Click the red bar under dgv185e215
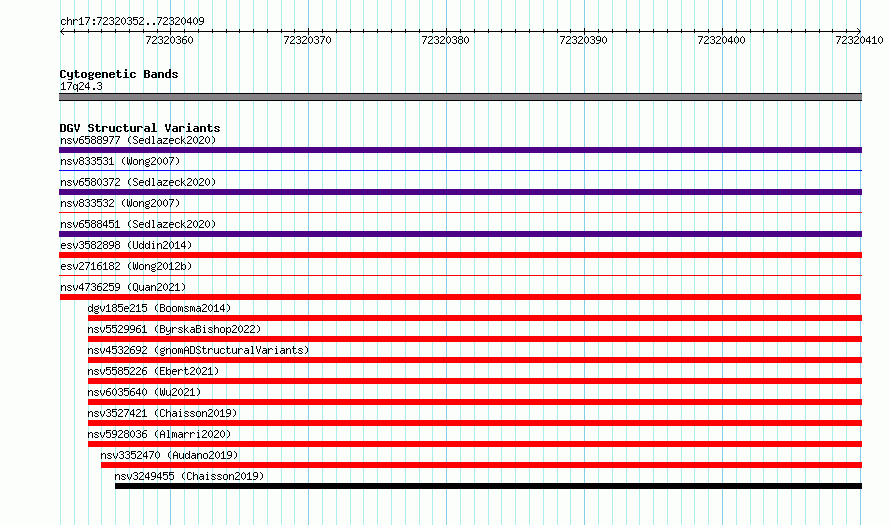The height and width of the screenshot is (525, 890). (x=475, y=318)
